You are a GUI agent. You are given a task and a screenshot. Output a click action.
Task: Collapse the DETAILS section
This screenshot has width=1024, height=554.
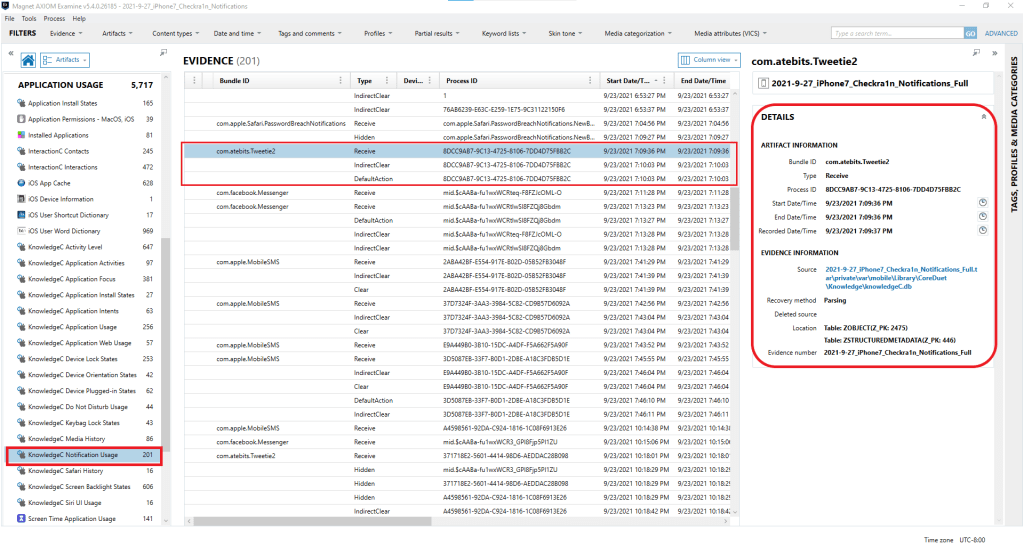click(x=983, y=117)
